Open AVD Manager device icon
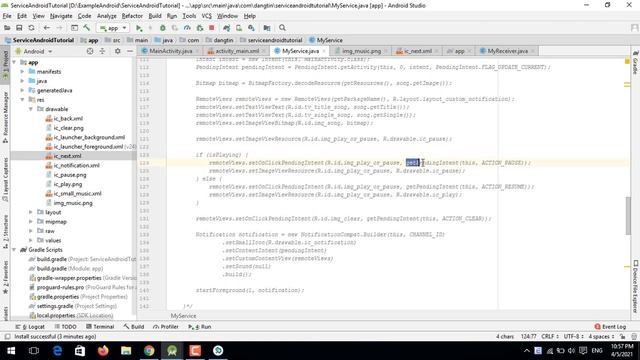This screenshot has height=360, width=640. tap(239, 28)
